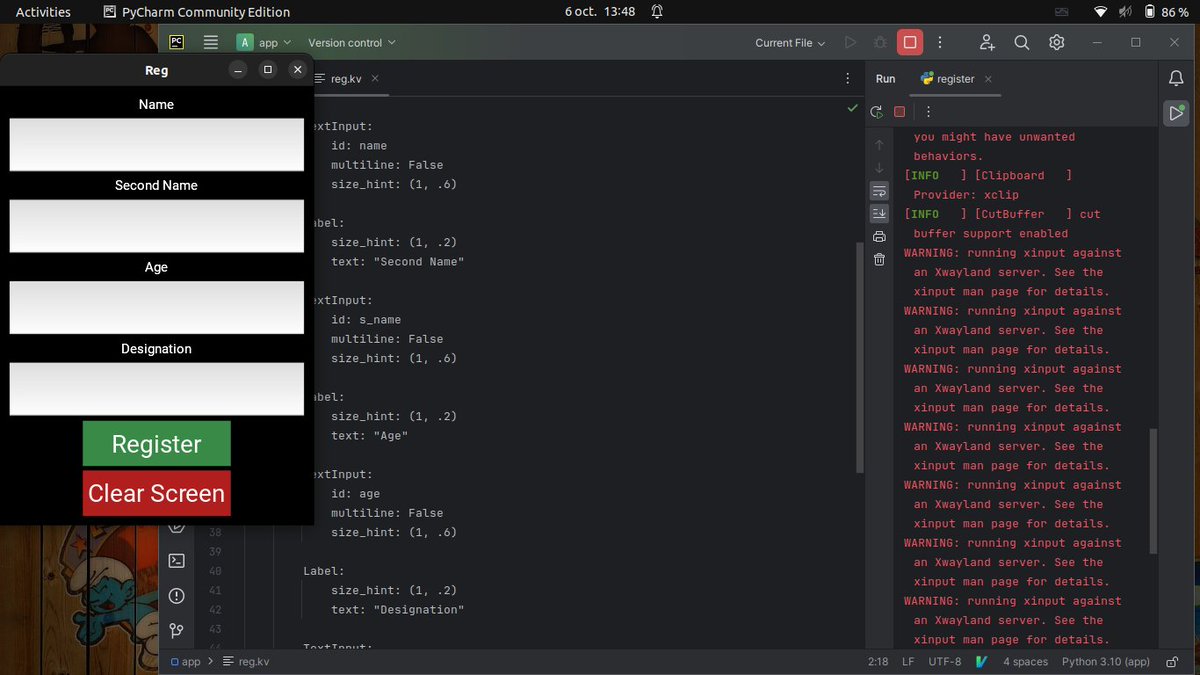The height and width of the screenshot is (675, 1200).
Task: Open the Run tool window button in the right sidebar
Action: tap(1176, 113)
